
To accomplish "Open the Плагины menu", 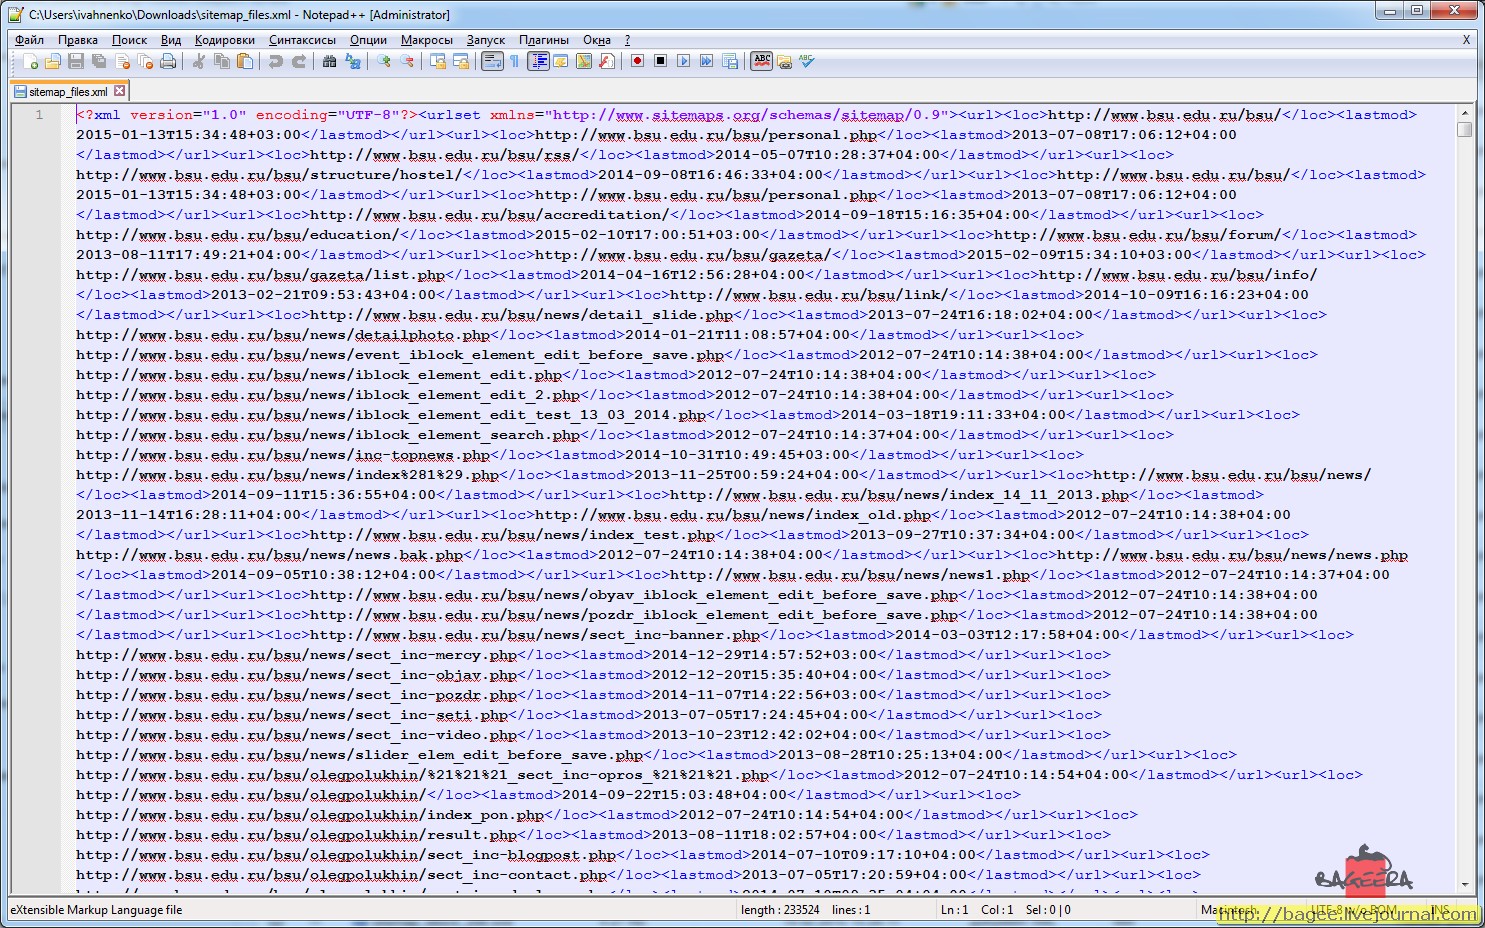I will pos(544,40).
